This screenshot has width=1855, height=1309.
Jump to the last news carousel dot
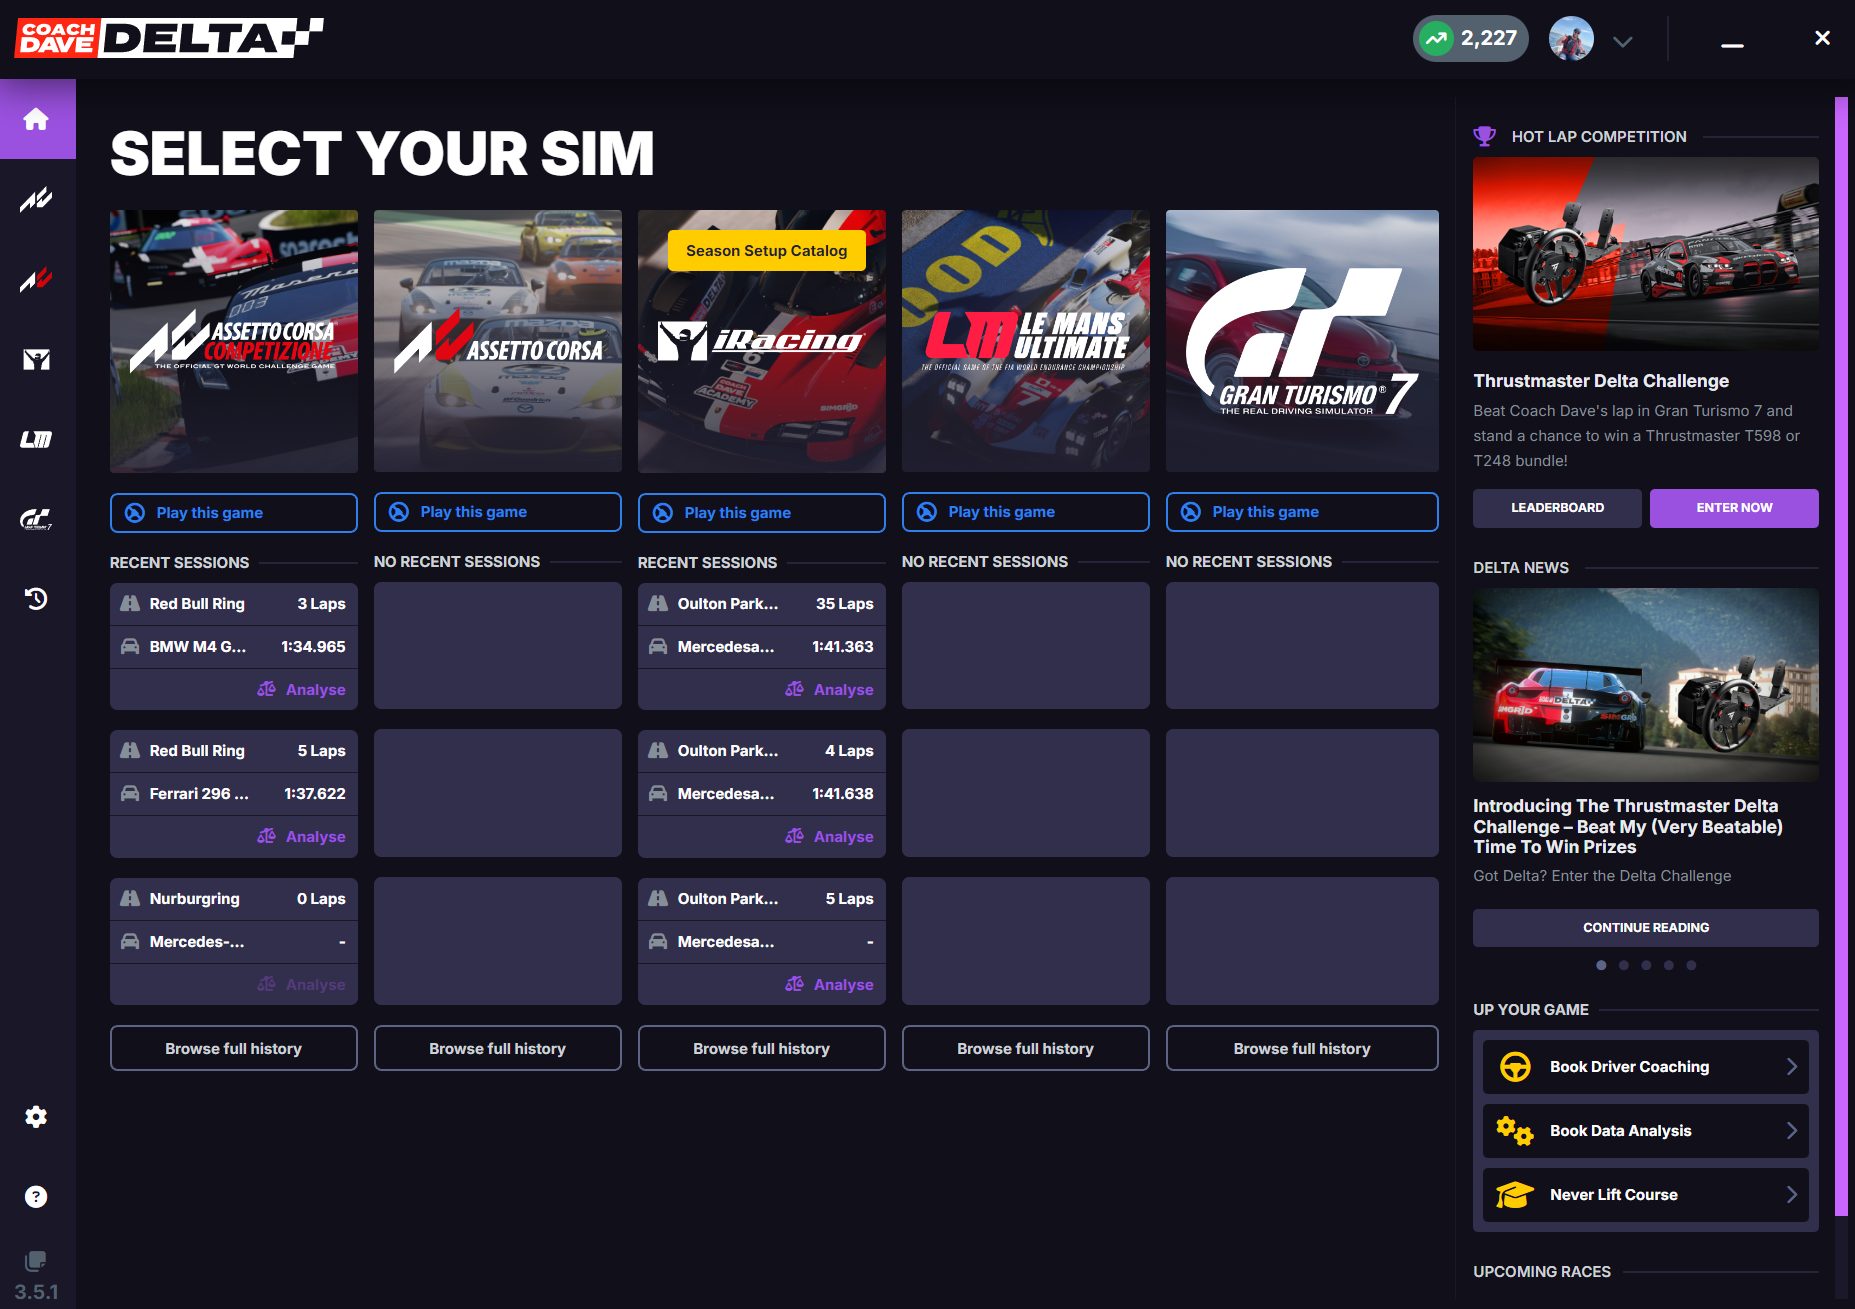1691,965
